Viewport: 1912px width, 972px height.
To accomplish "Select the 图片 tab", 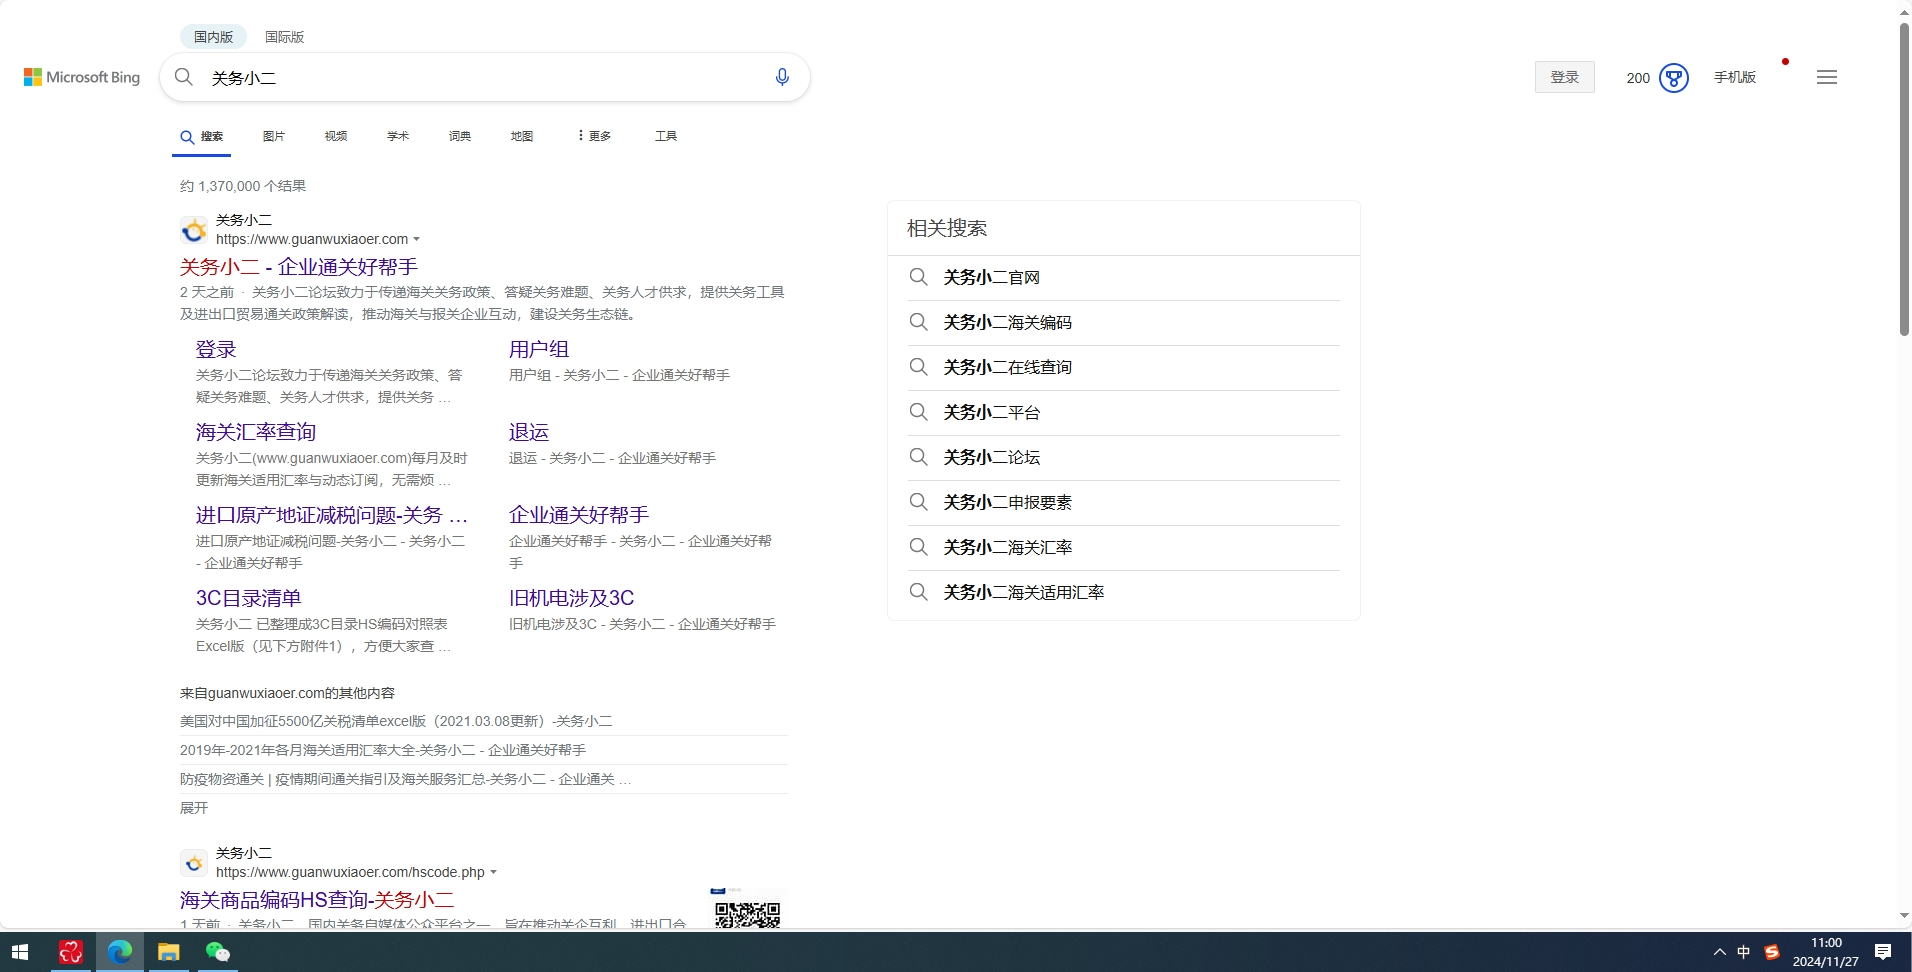I will (x=274, y=136).
